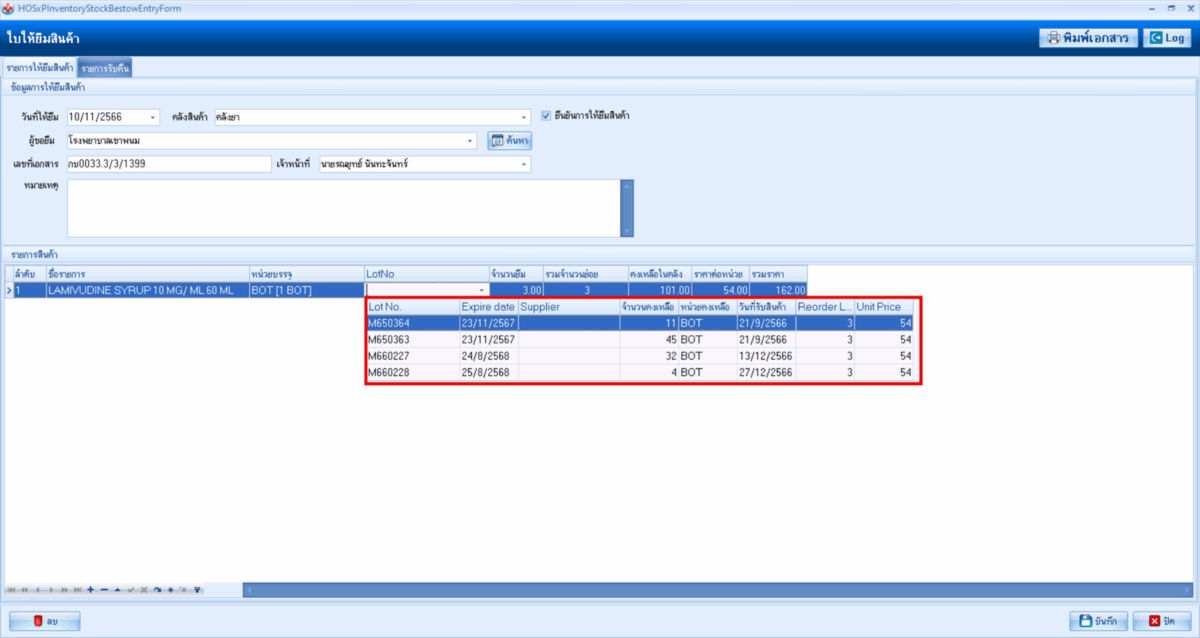Click the บันทึก save button

tap(1098, 621)
